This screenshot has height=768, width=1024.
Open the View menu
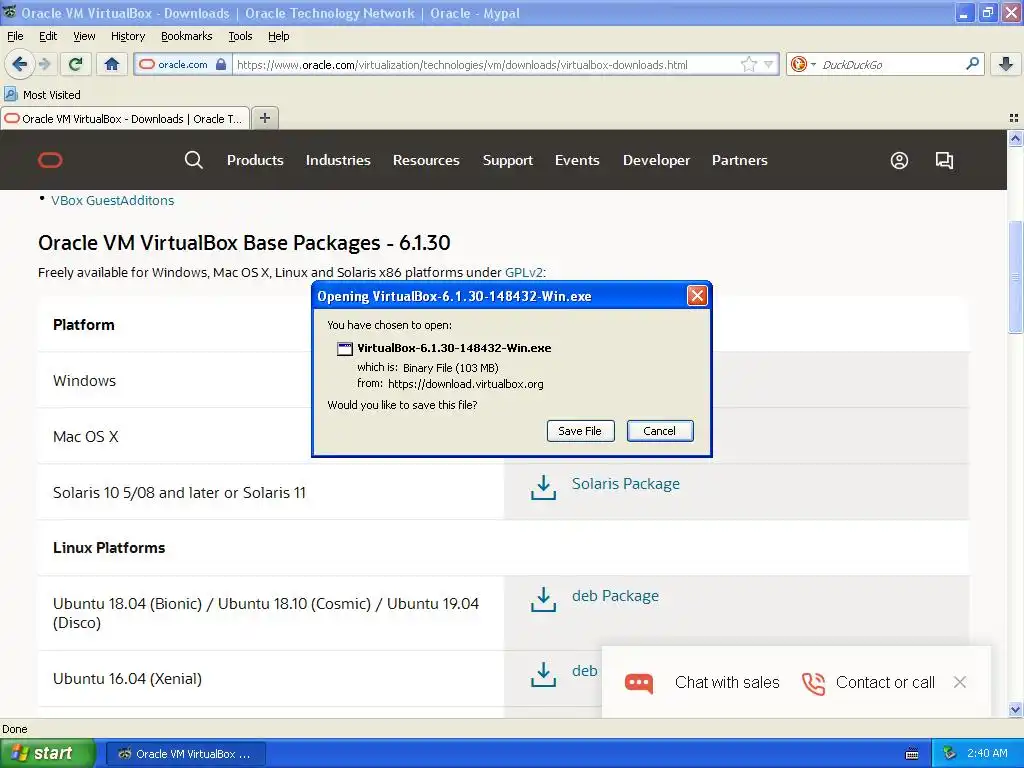(x=84, y=37)
